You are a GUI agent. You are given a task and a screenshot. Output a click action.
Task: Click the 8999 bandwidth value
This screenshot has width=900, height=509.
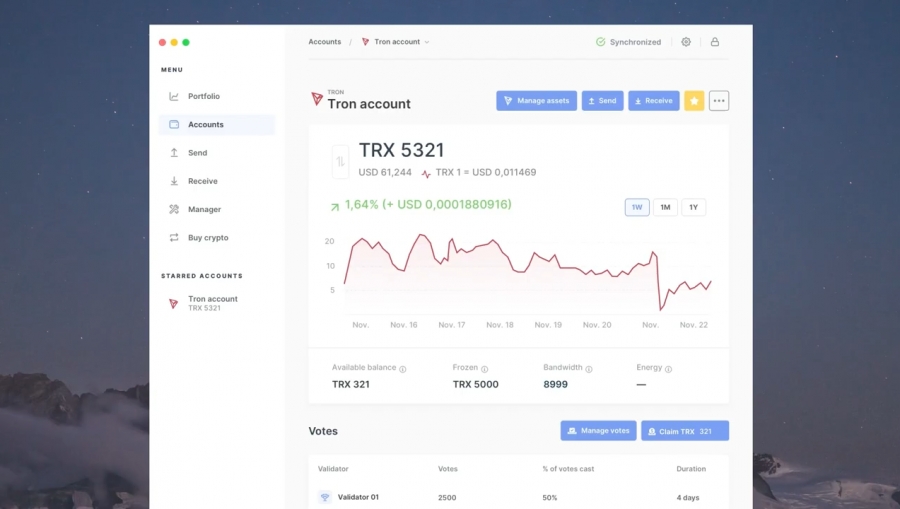click(x=556, y=384)
